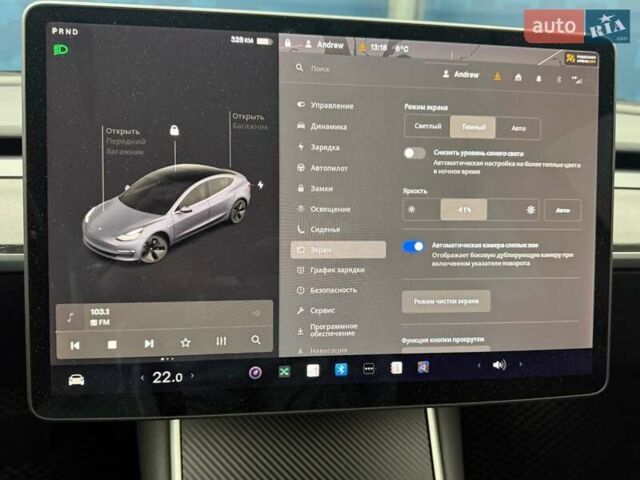
Task: Select the Светлый display mode
Action: (427, 127)
